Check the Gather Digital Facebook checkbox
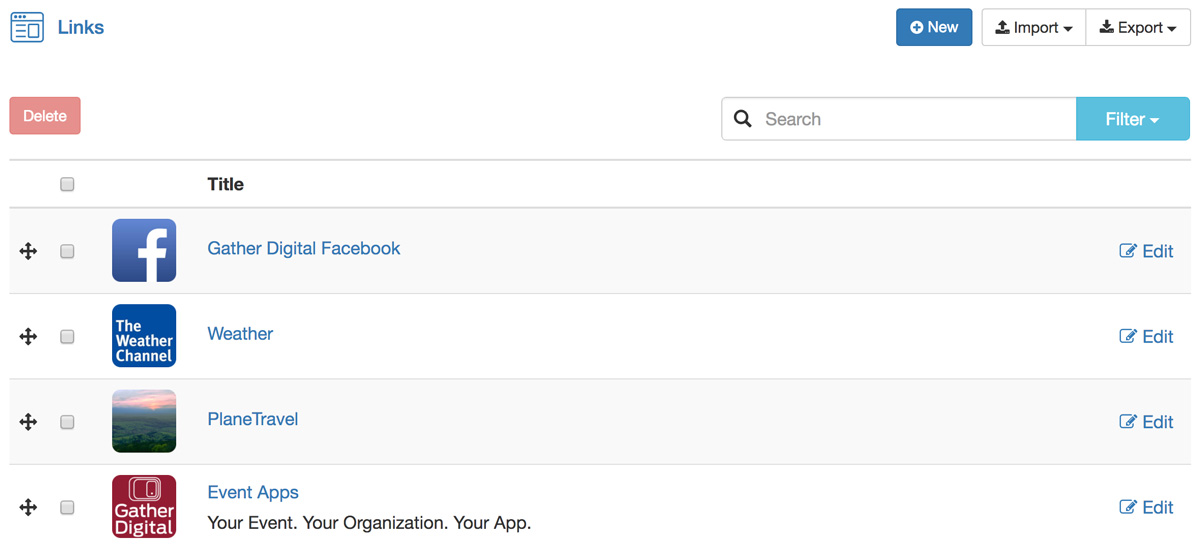The image size is (1200, 553). 67,251
